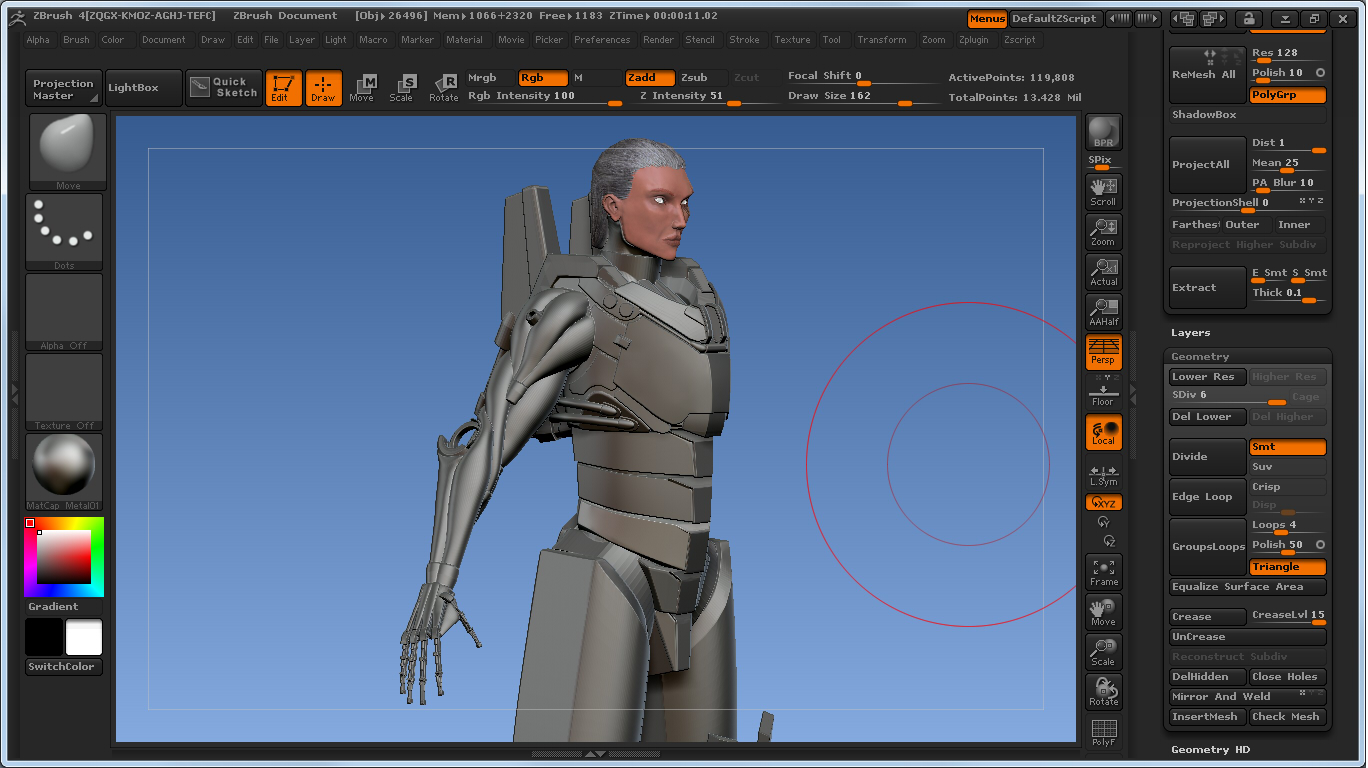Image resolution: width=1368 pixels, height=768 pixels.
Task: Click the SwitchColor button
Action: 64,667
